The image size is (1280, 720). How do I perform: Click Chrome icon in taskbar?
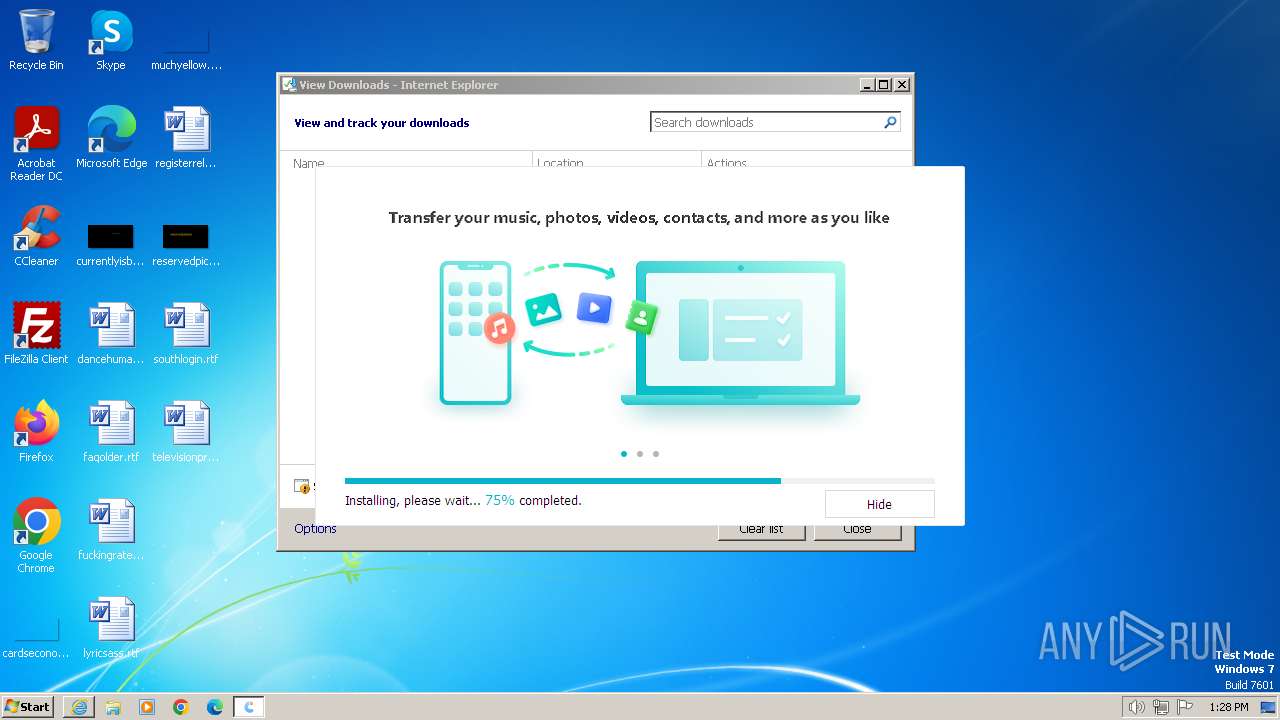[x=181, y=707]
